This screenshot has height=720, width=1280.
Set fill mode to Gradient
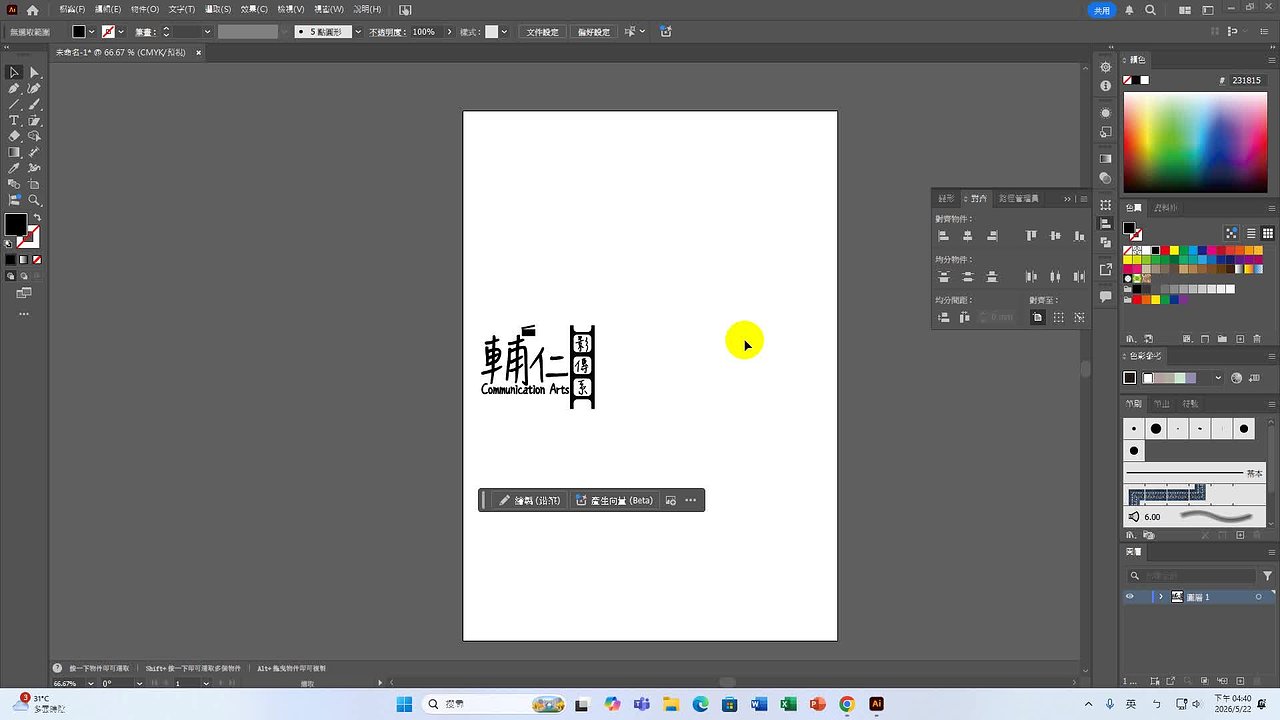tap(23, 260)
